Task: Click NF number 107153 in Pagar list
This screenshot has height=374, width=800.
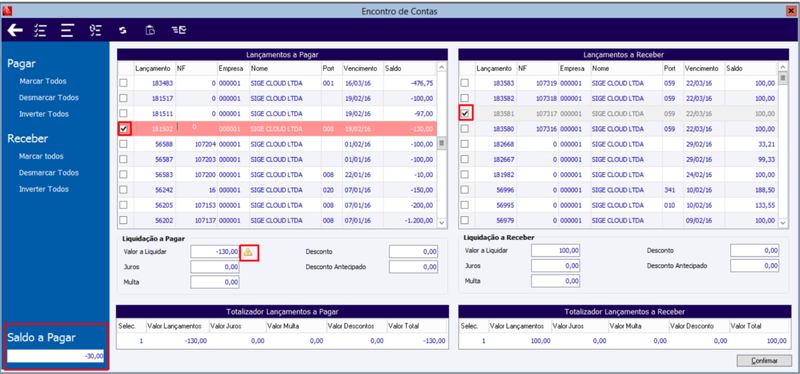Action: pos(205,206)
